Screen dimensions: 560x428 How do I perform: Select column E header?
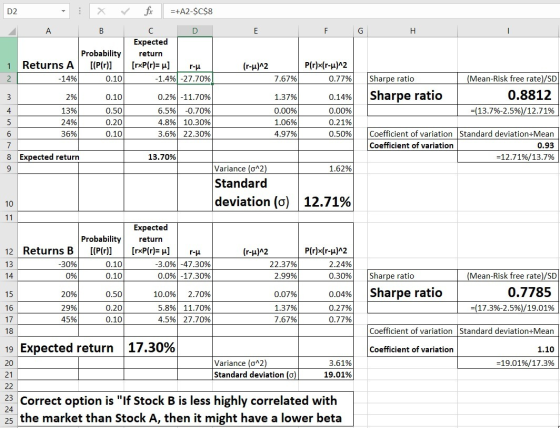click(x=255, y=31)
